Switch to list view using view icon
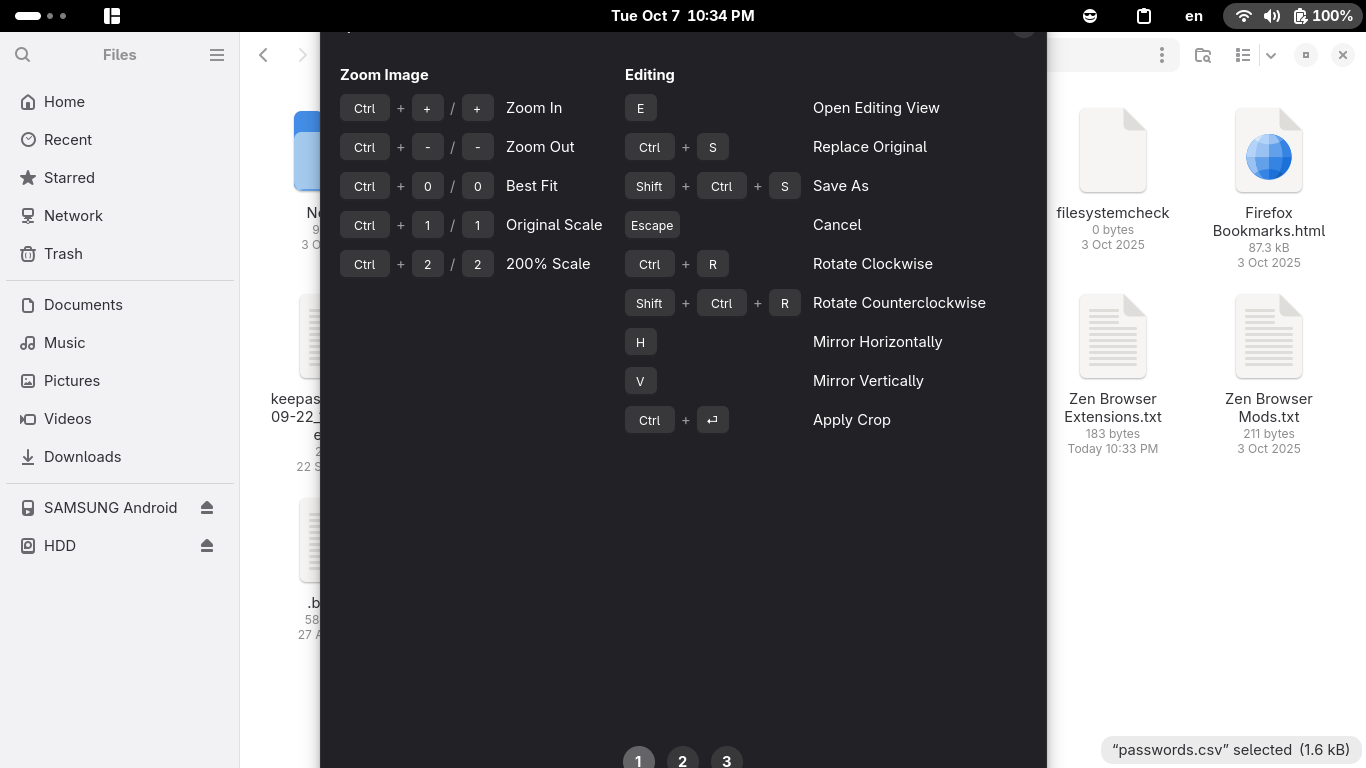 click(1243, 55)
